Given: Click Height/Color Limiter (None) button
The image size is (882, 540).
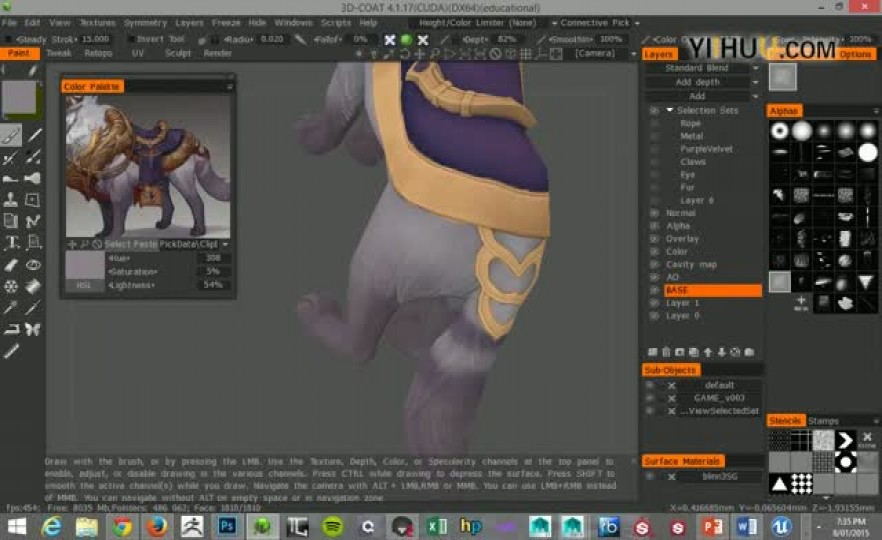Looking at the screenshot, I should pyautogui.click(x=478, y=23).
